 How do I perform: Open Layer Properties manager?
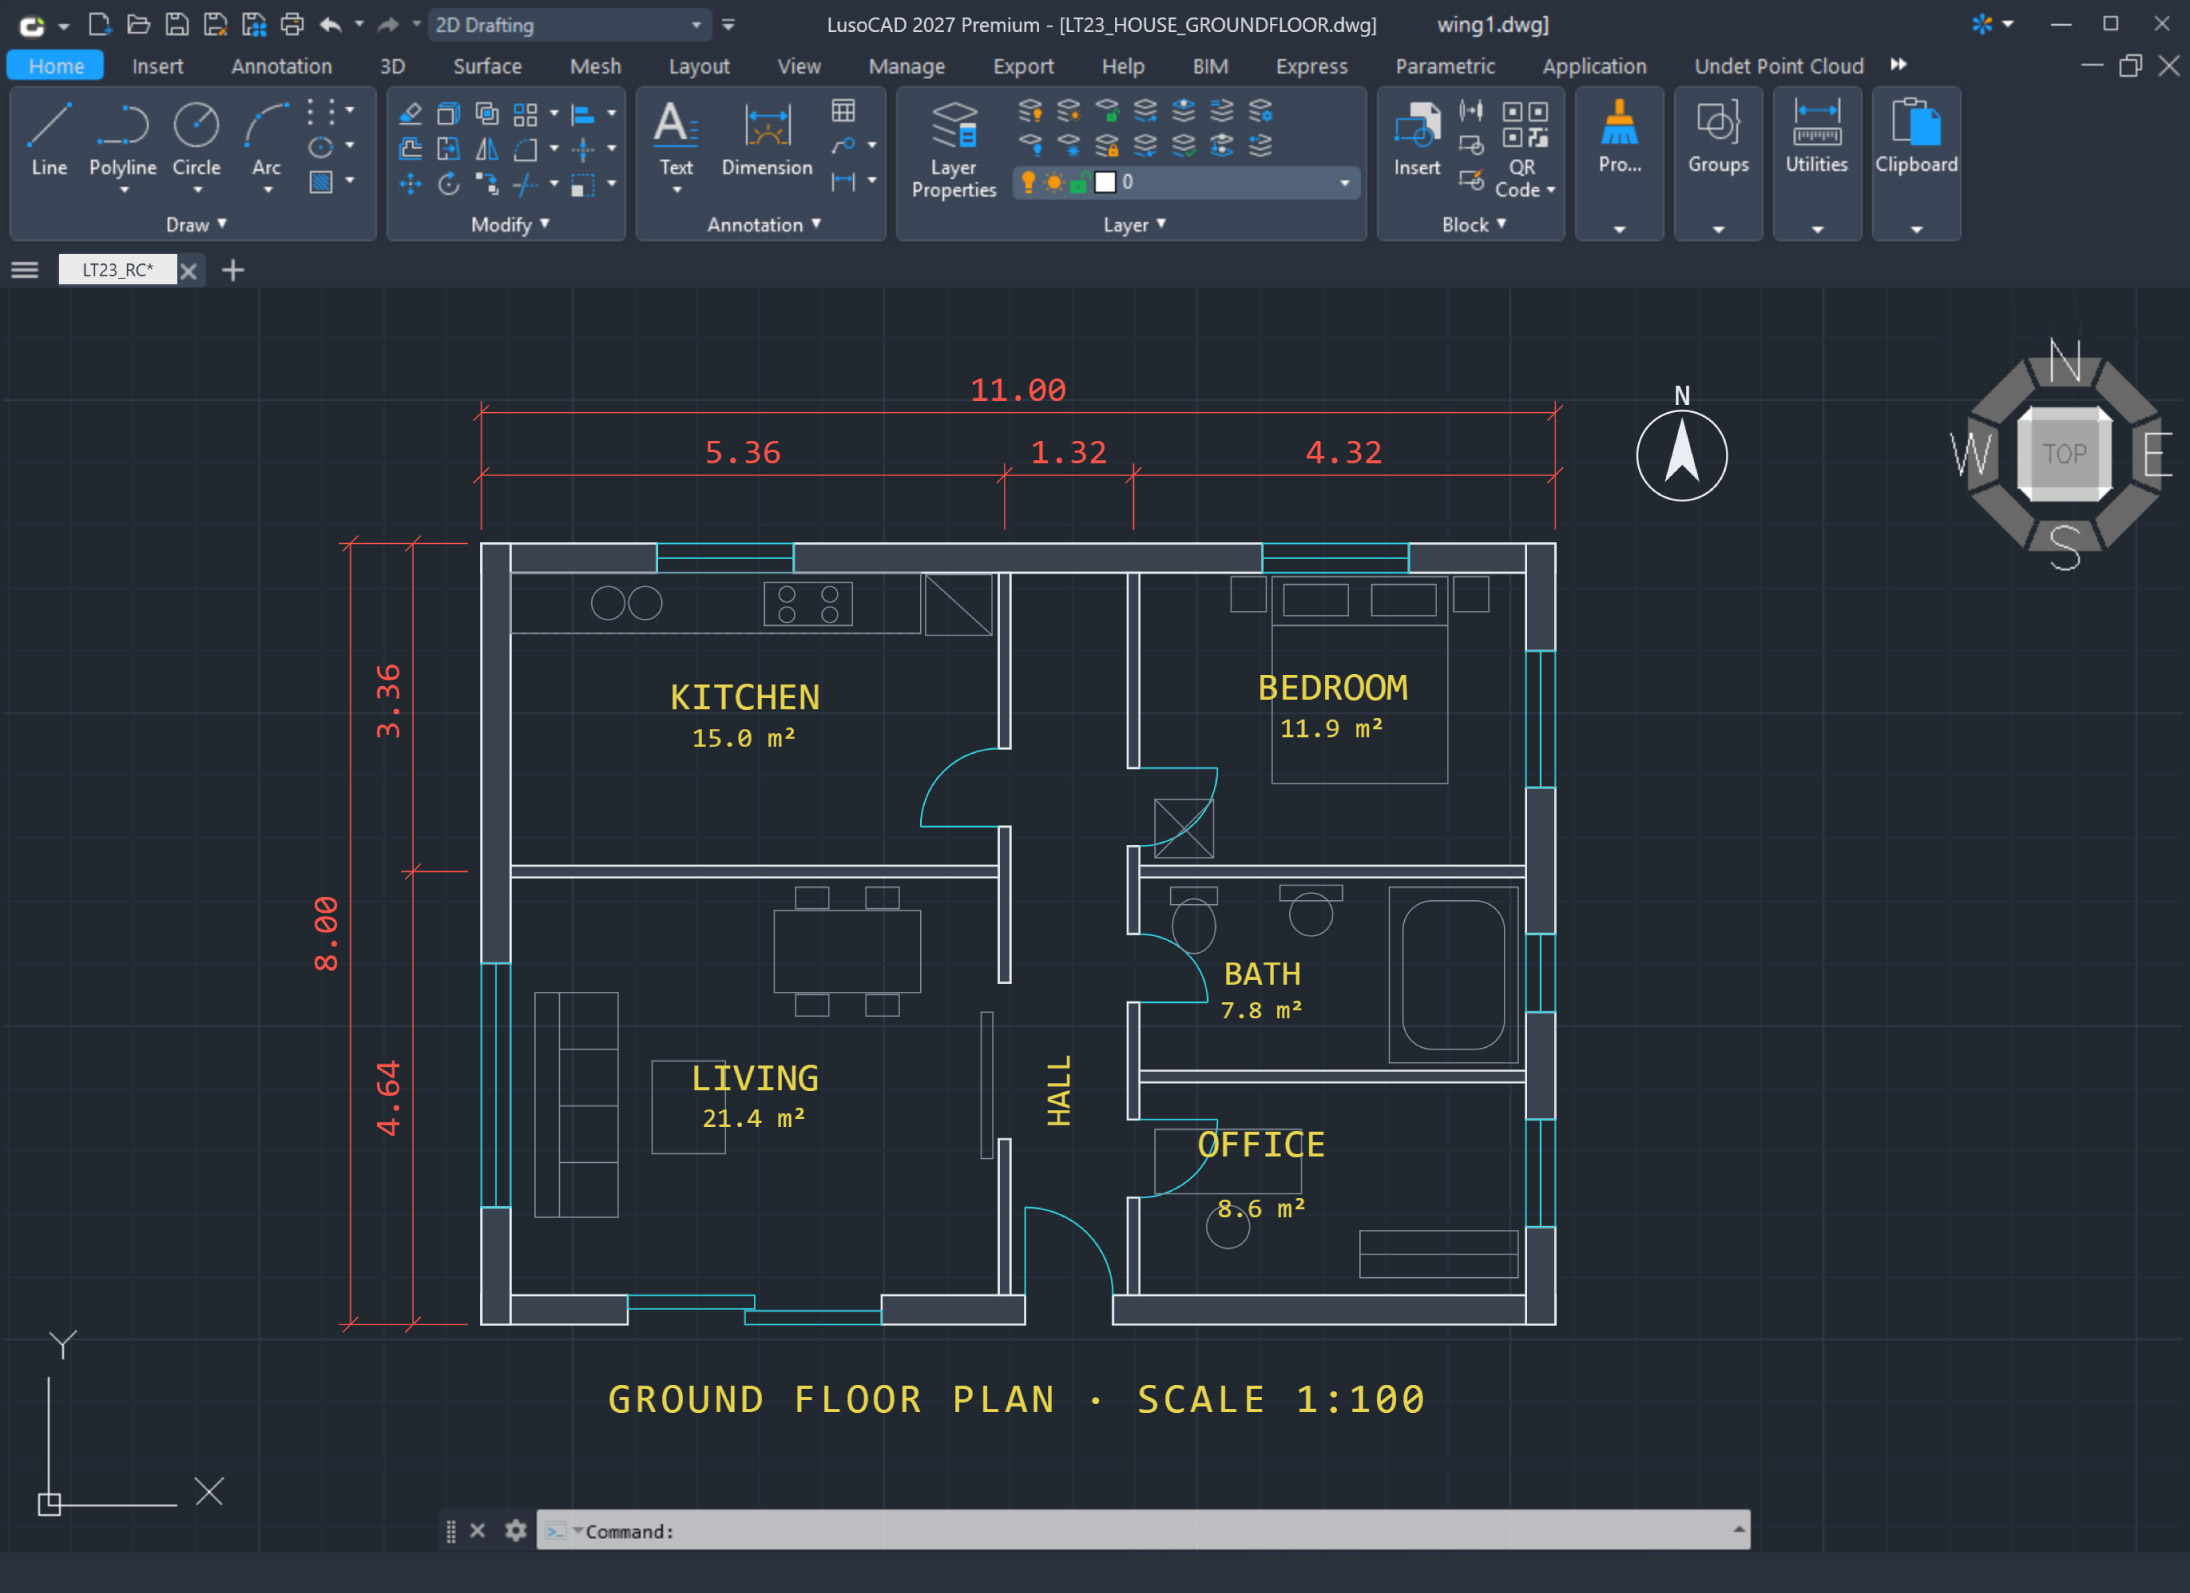coord(953,149)
